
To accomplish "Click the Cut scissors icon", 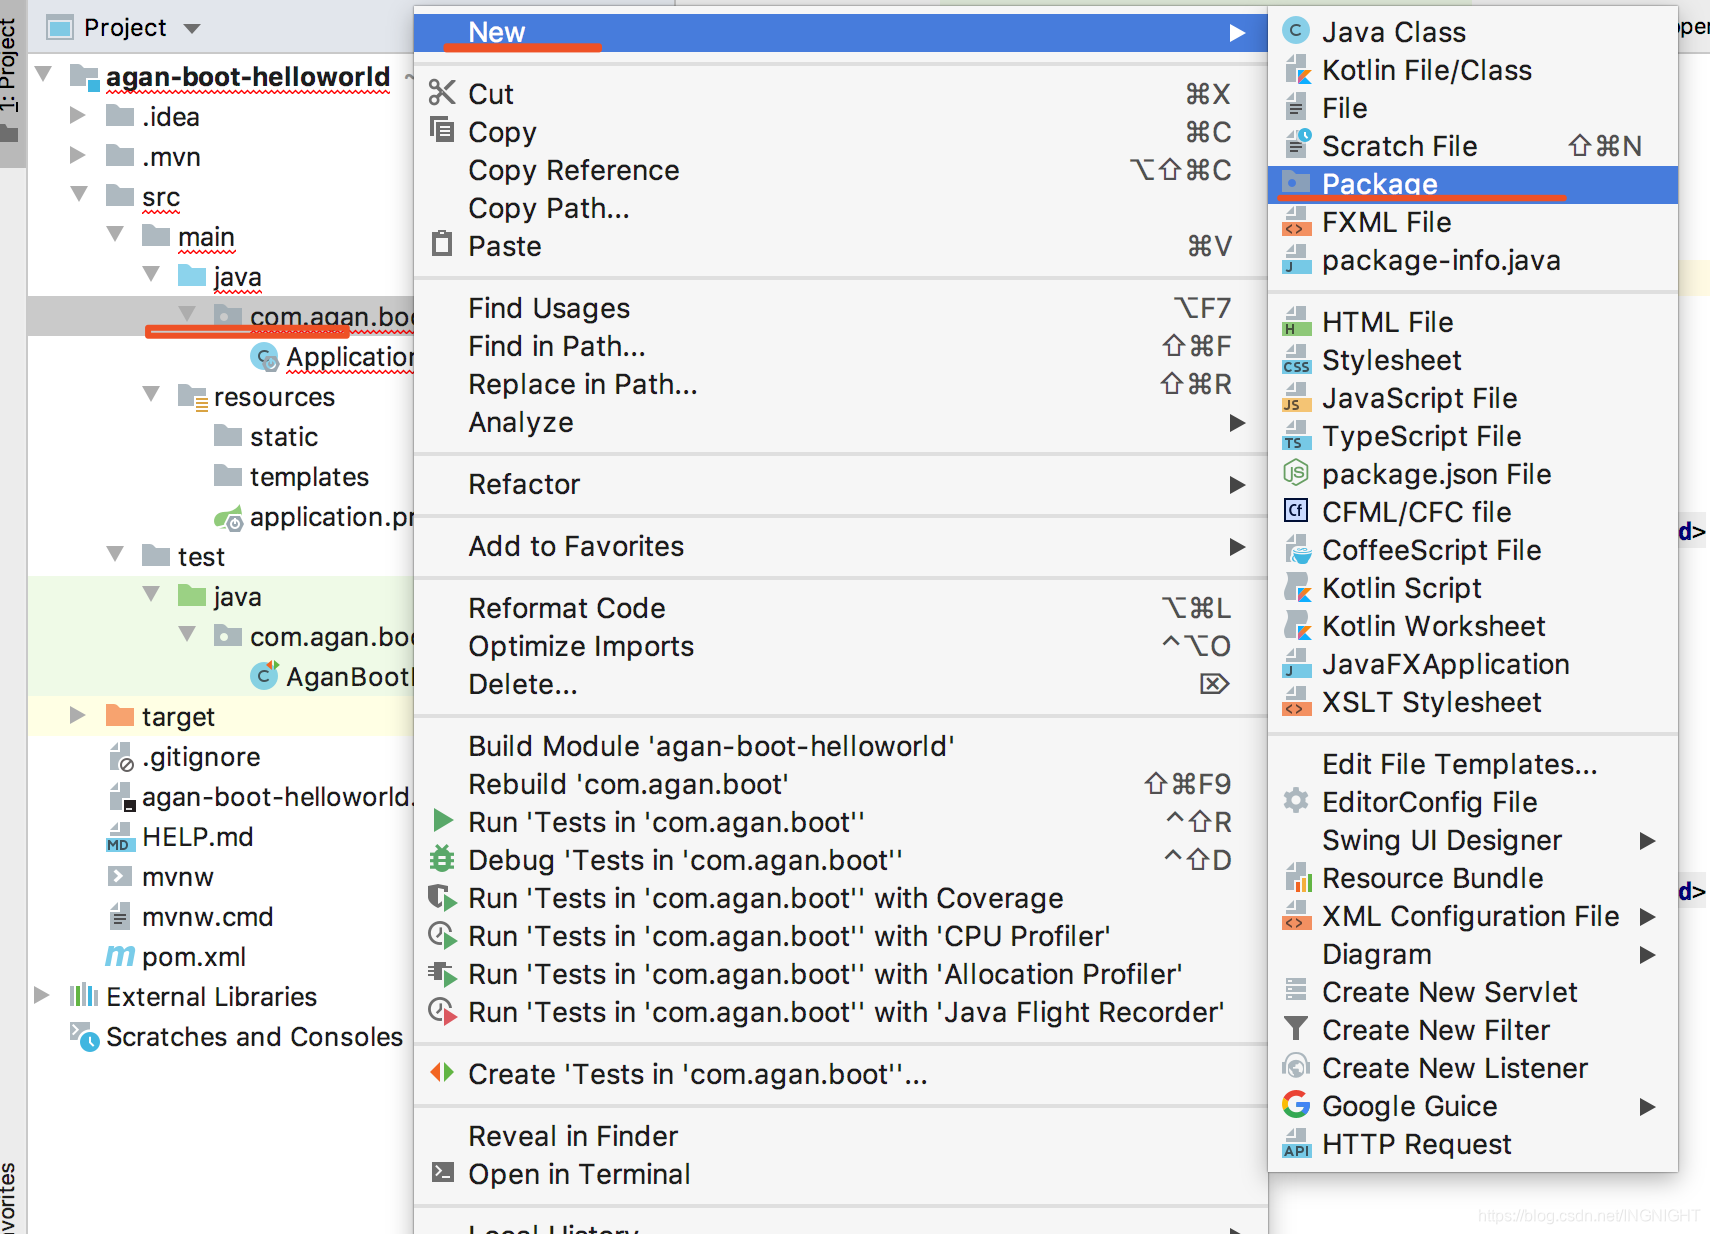I will click(442, 93).
